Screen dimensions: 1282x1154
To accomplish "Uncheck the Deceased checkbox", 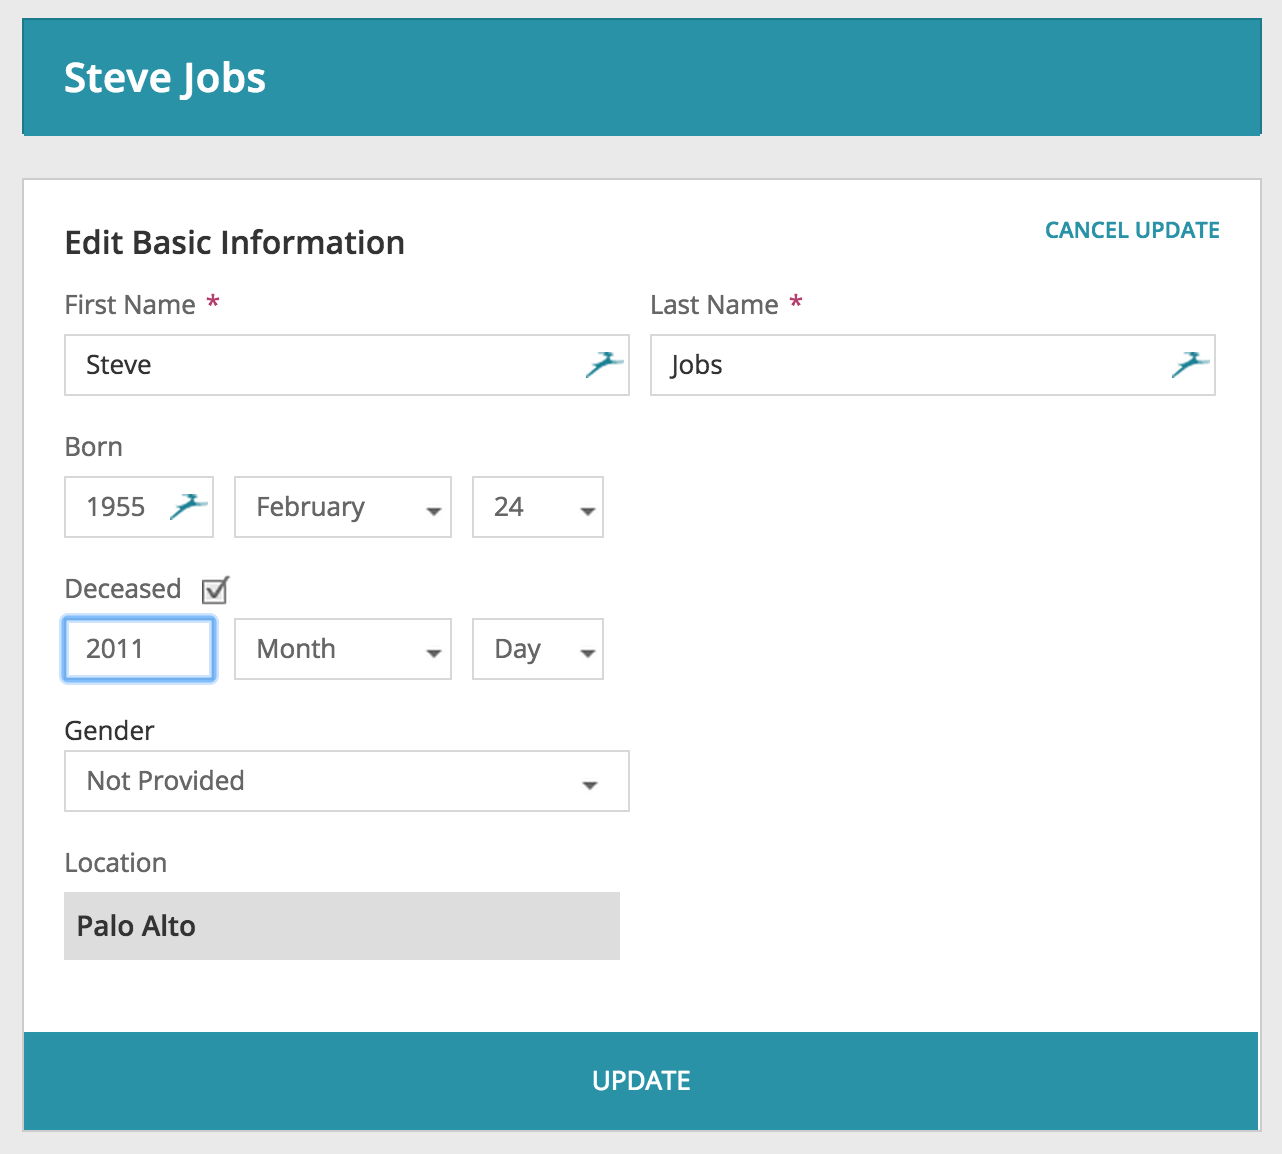I will click(x=215, y=590).
